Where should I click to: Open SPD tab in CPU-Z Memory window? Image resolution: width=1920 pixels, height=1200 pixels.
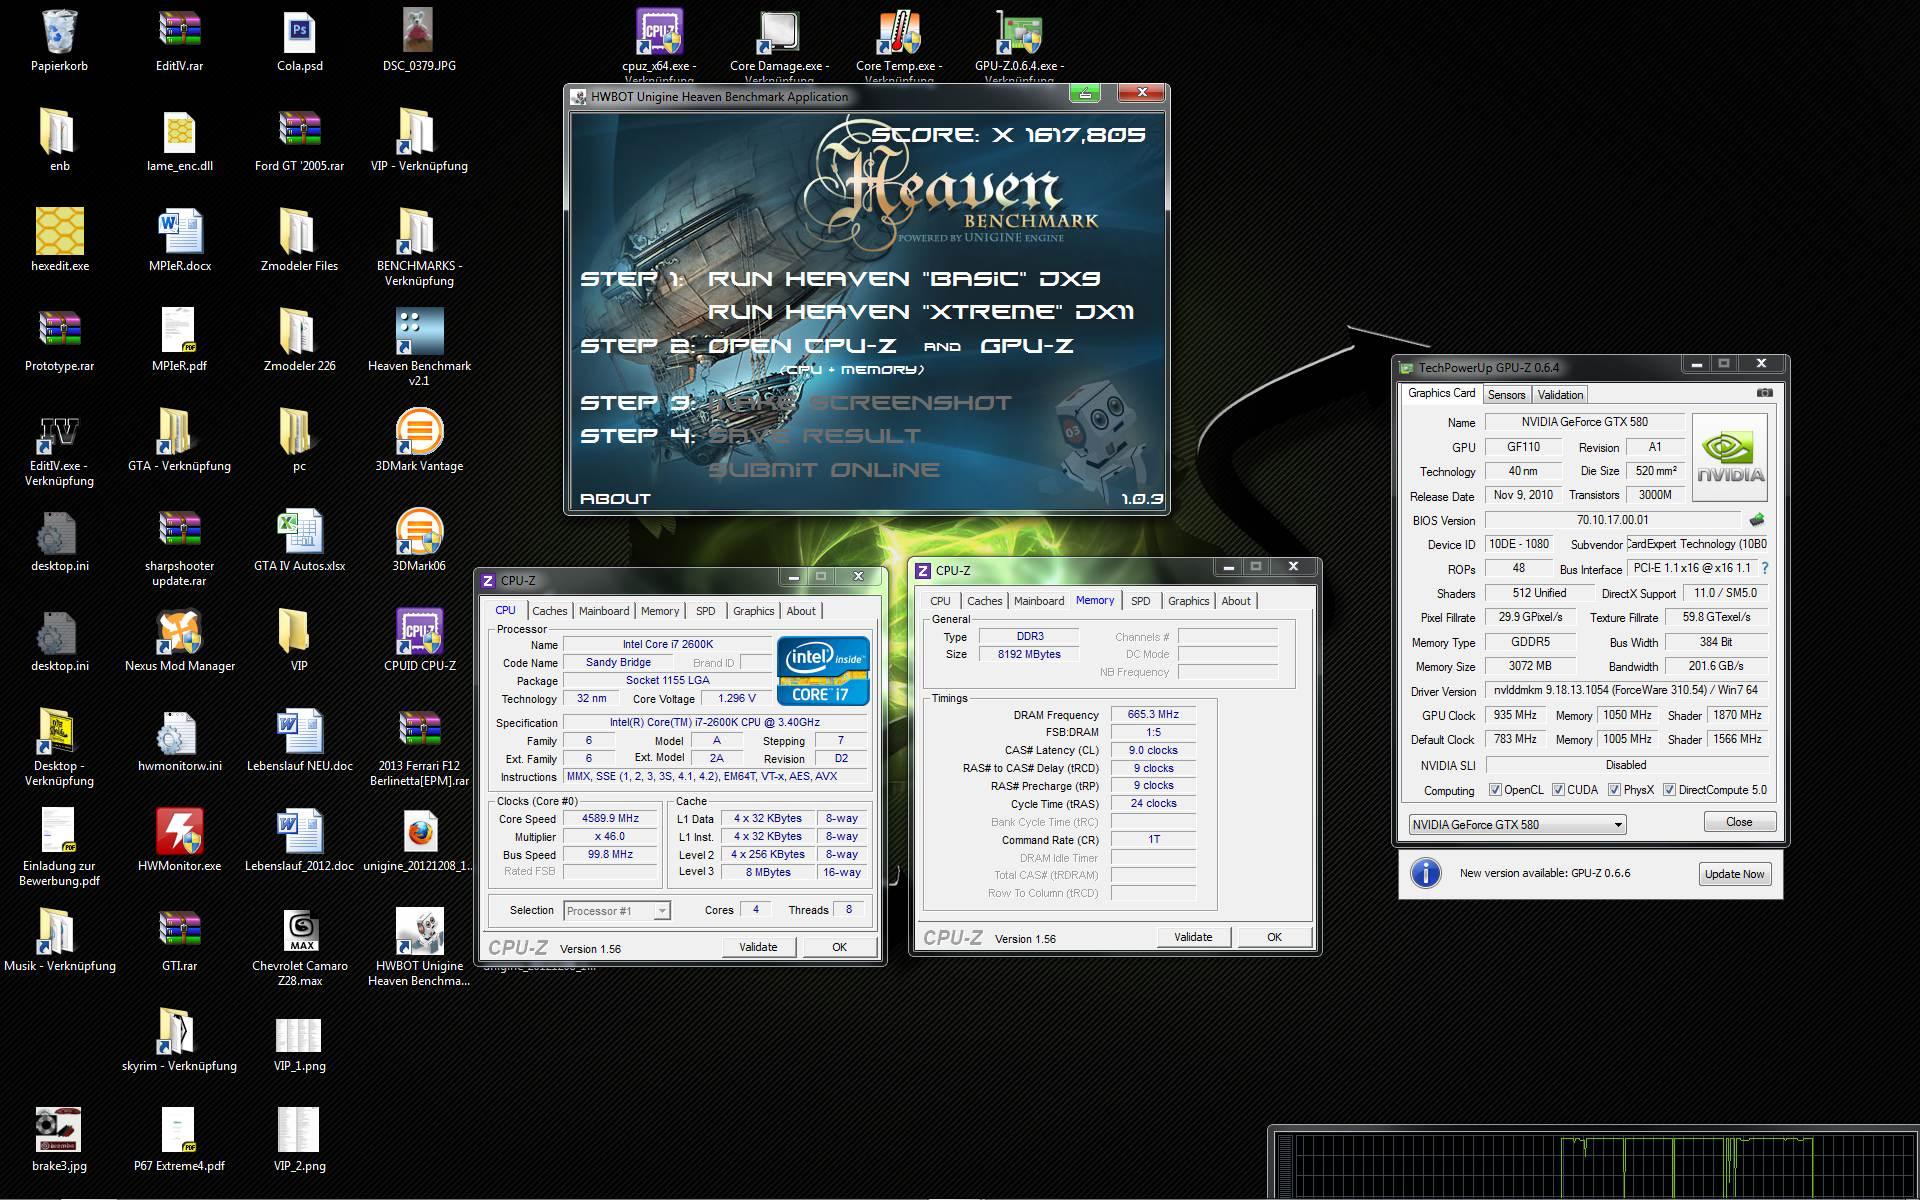tap(1140, 601)
